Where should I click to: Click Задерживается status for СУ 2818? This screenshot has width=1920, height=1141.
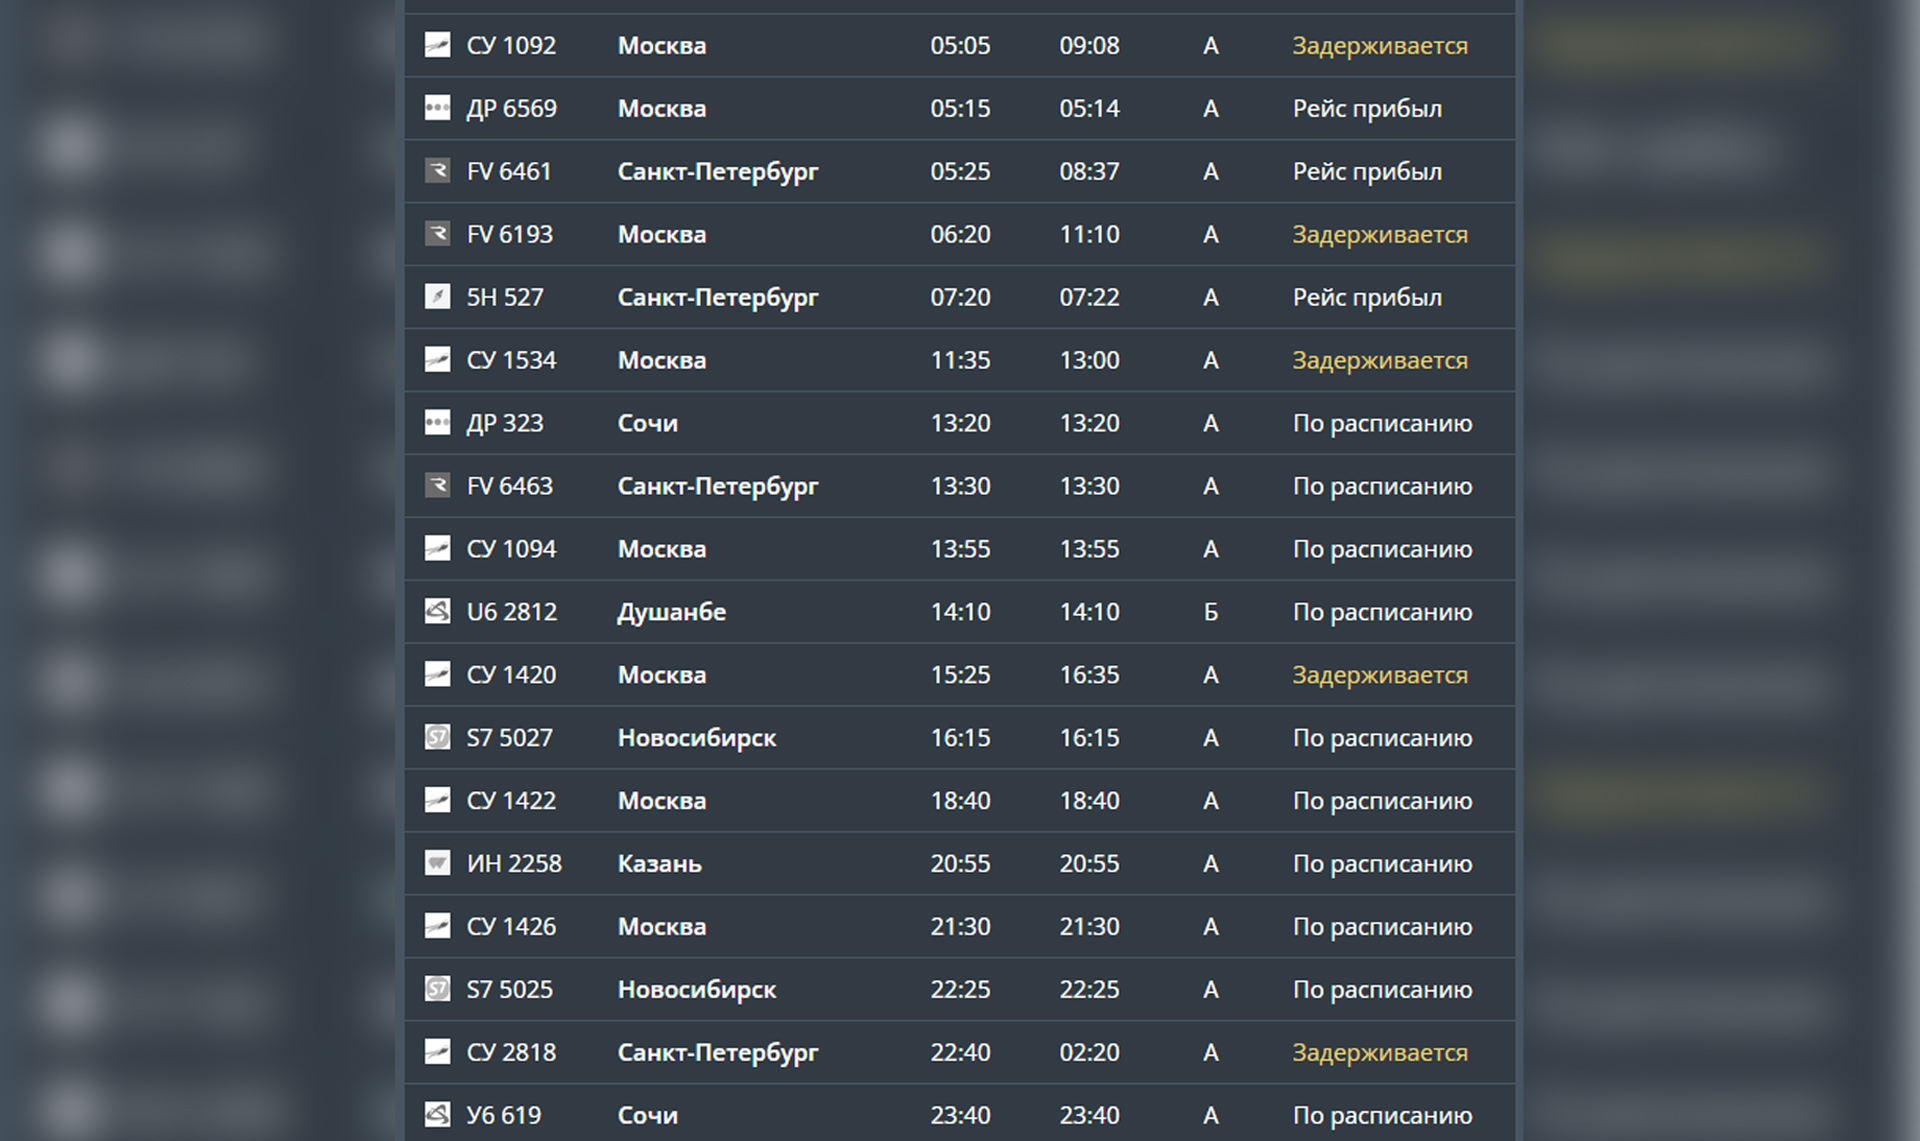[1379, 1052]
